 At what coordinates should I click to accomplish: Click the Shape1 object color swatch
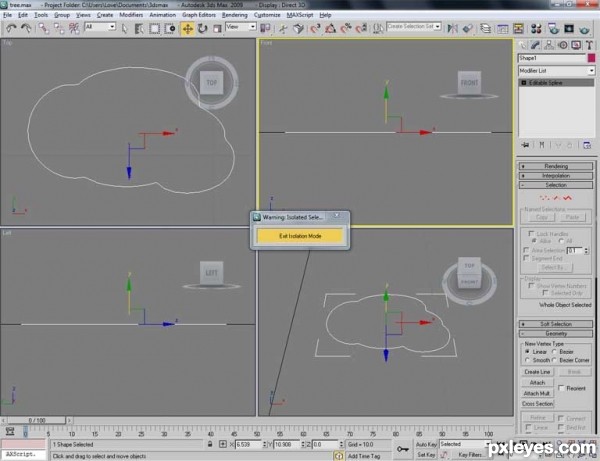[591, 58]
